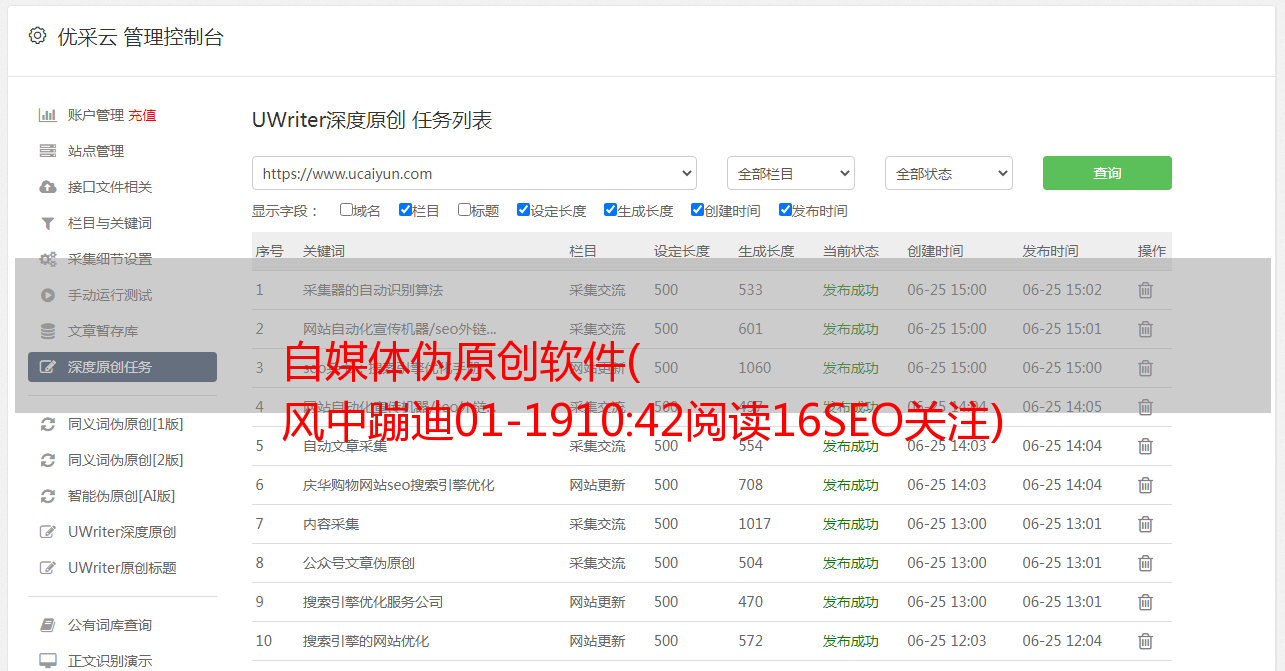This screenshot has height=671, width=1285.
Task: Open 站点管理 menu item
Action: [x=96, y=151]
